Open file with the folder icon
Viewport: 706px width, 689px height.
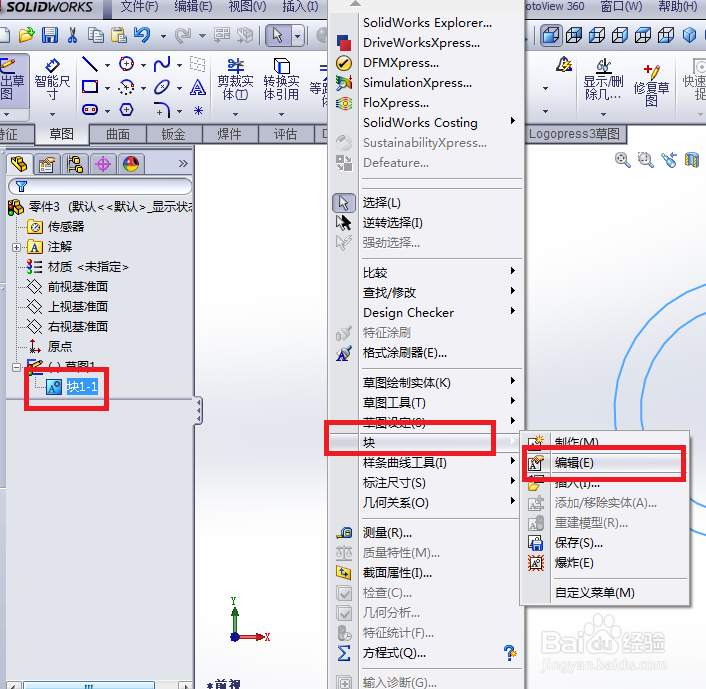[x=27, y=35]
